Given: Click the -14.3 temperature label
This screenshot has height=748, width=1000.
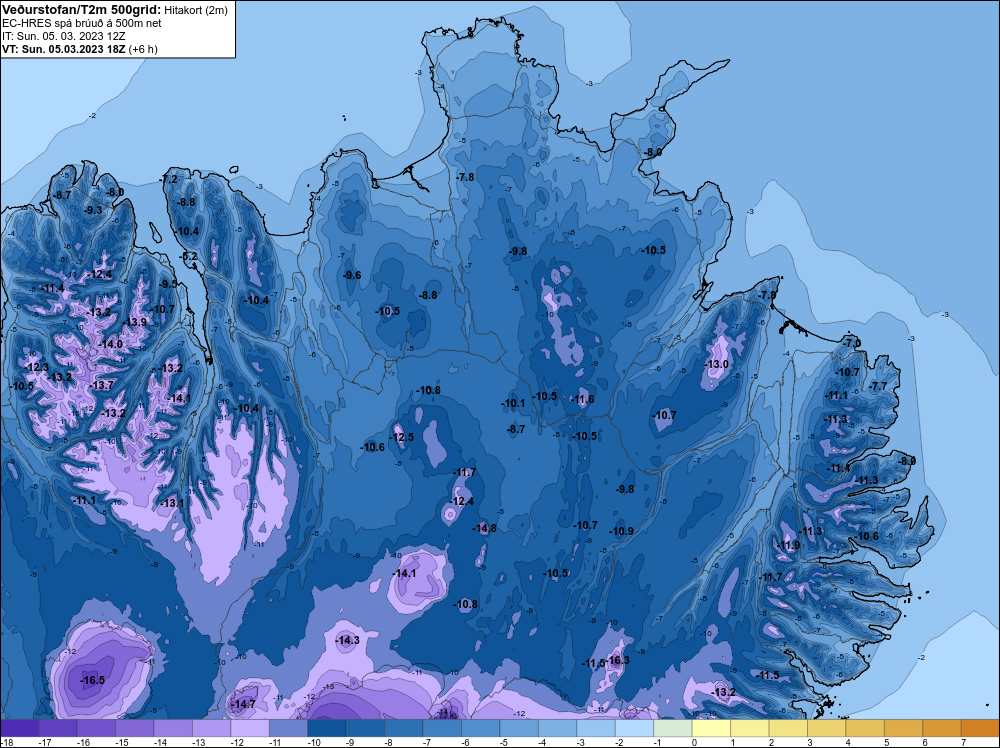Looking at the screenshot, I should pyautogui.click(x=348, y=640).
